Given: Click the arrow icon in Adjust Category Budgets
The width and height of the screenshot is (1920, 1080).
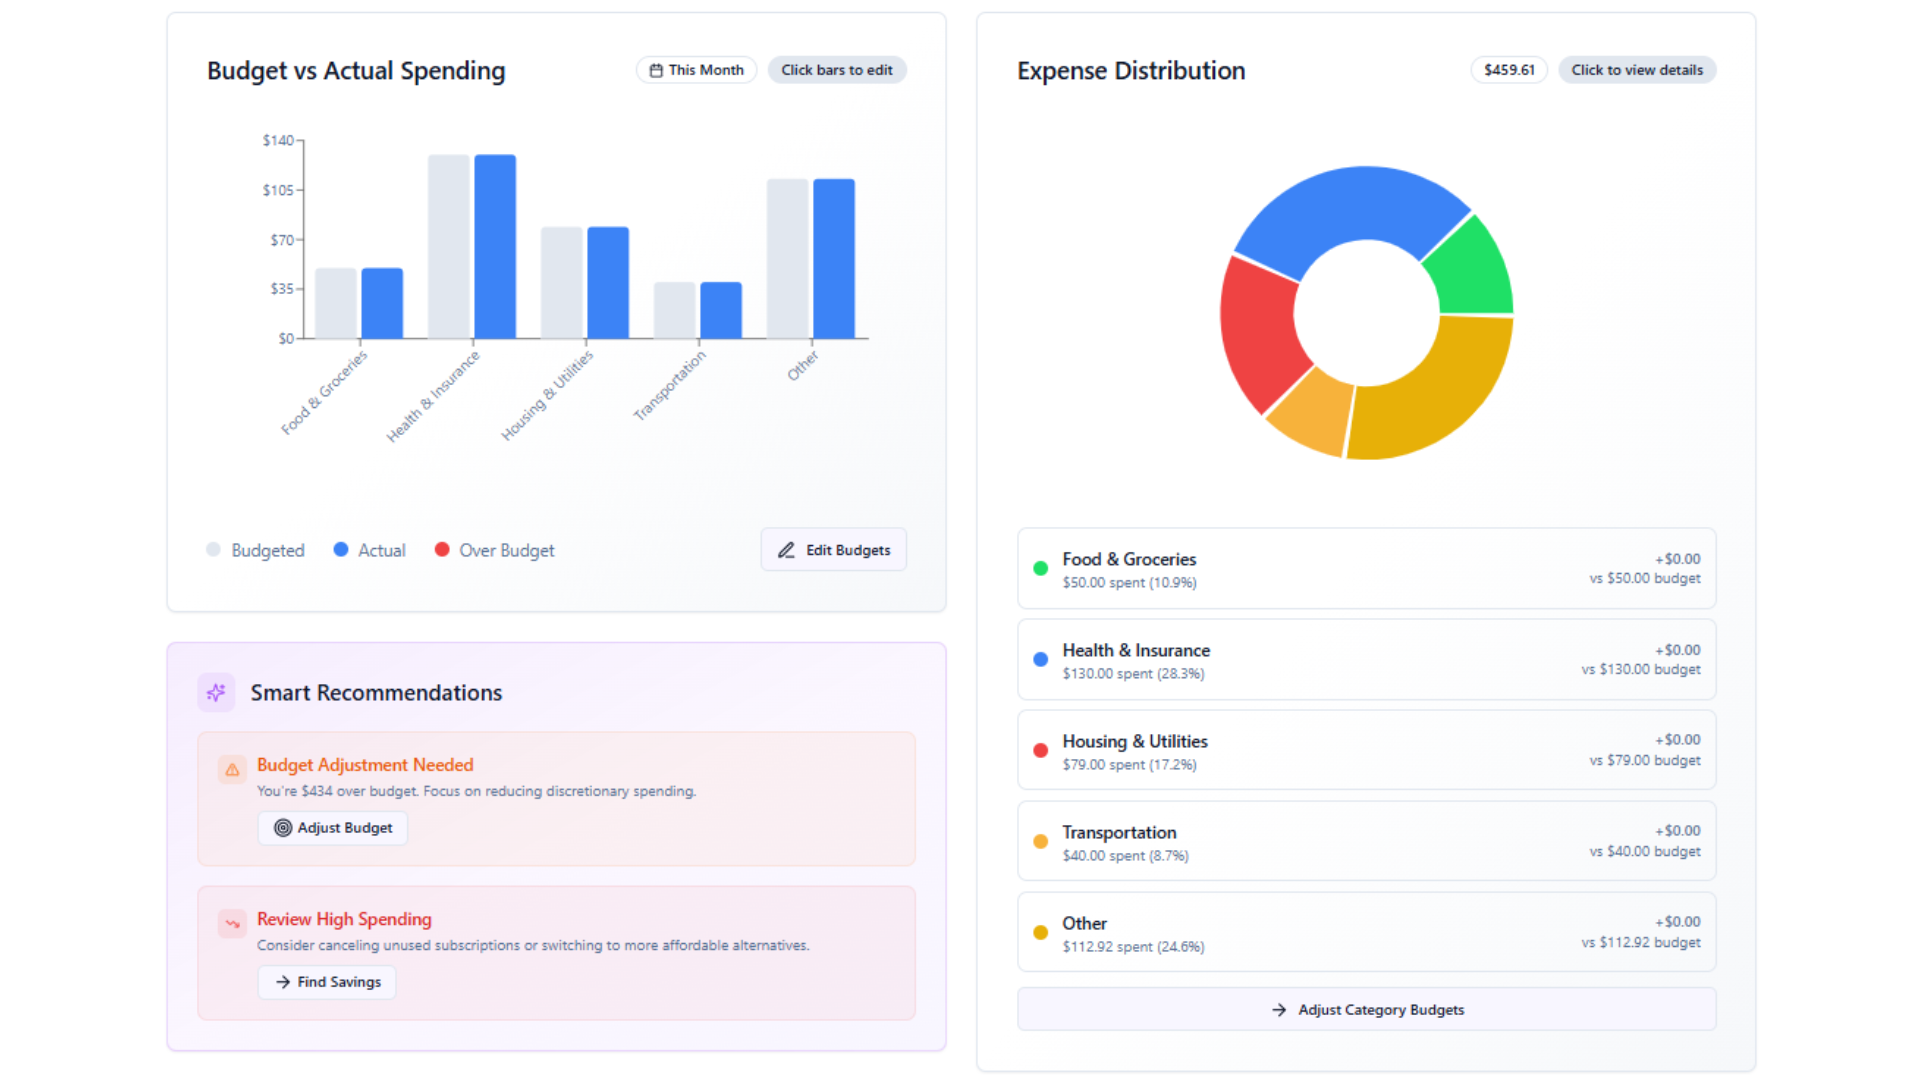Looking at the screenshot, I should [1279, 1010].
